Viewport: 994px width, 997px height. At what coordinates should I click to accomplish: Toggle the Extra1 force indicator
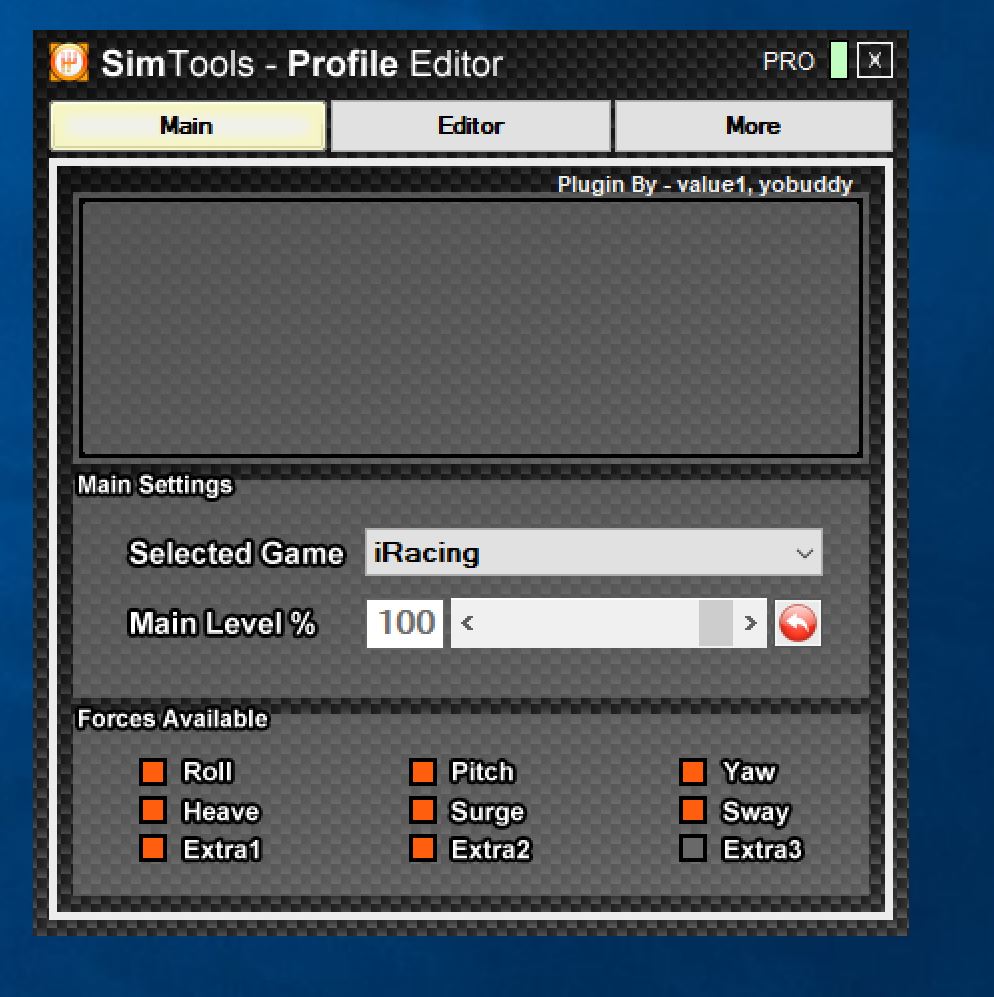[x=153, y=848]
